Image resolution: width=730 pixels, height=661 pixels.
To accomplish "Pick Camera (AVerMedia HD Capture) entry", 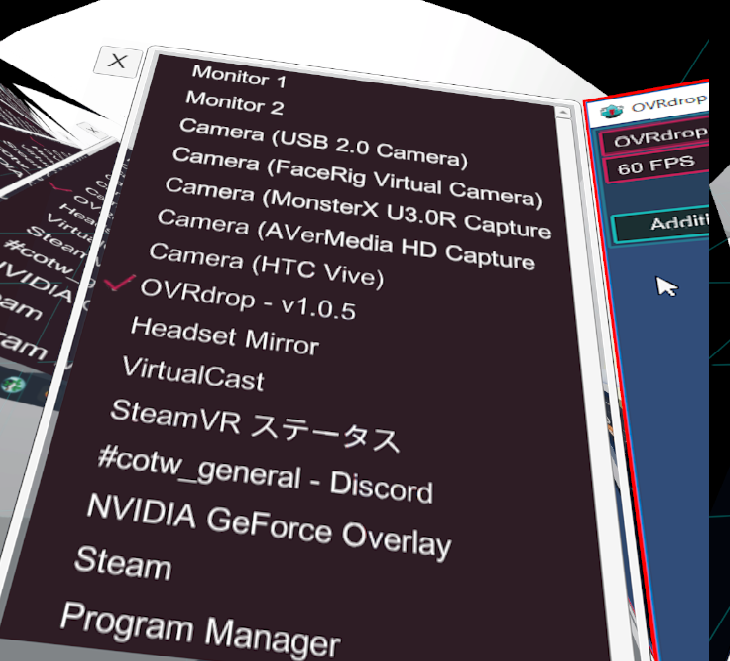I will (345, 239).
